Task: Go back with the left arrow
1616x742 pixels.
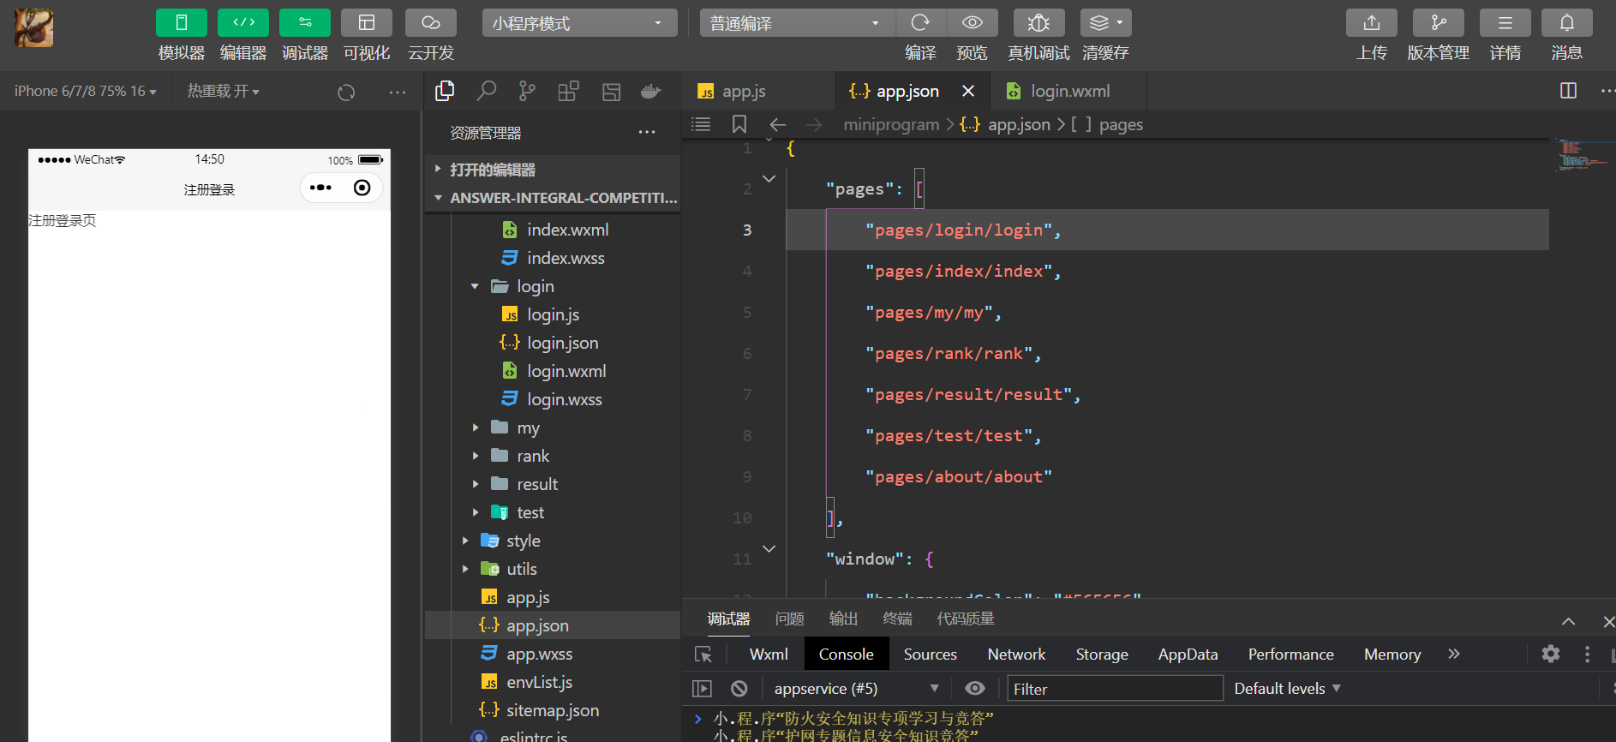Action: click(777, 124)
